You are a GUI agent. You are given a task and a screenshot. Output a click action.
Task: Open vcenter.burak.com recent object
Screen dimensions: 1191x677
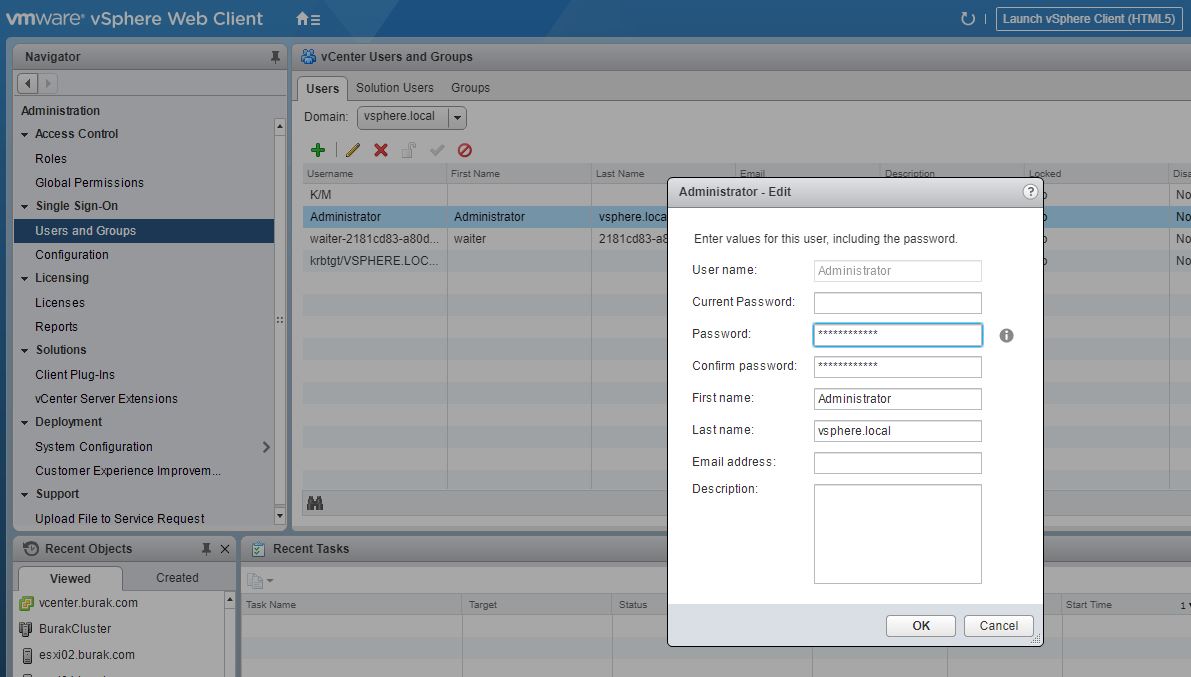coord(88,603)
